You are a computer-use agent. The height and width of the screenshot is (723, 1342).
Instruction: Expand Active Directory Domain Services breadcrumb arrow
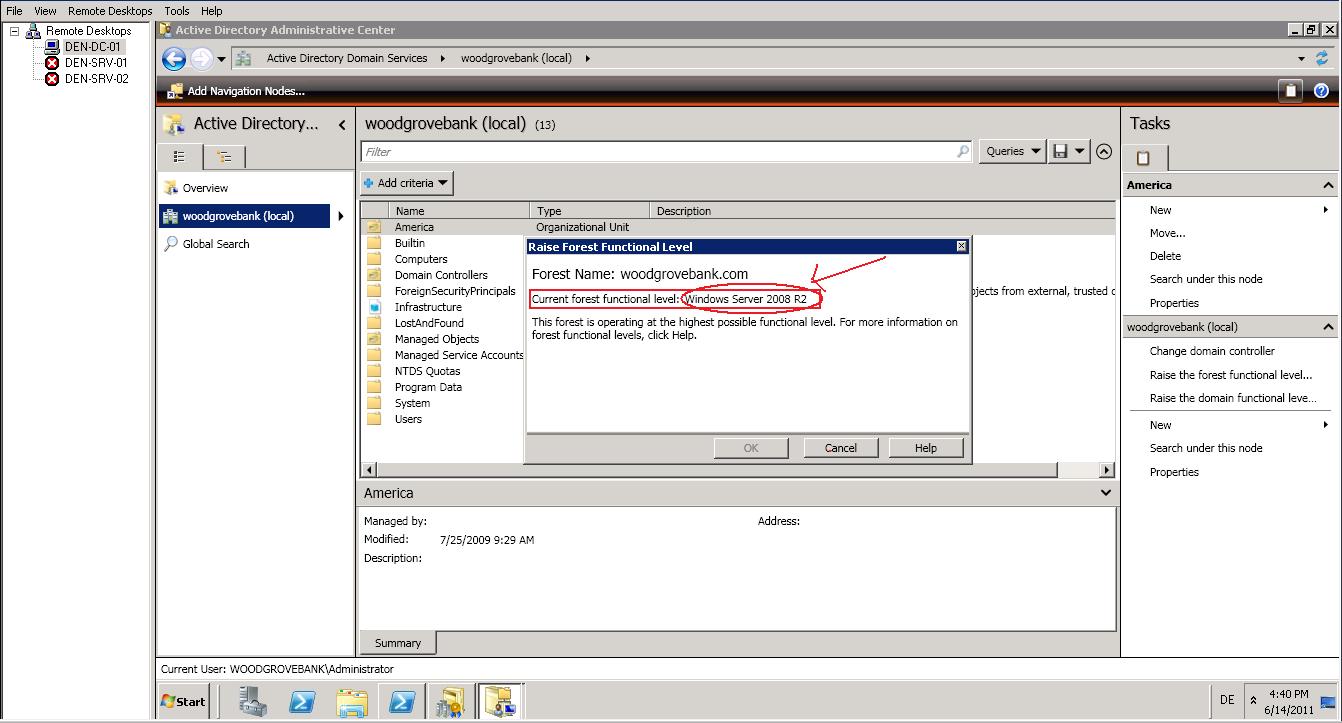pyautogui.click(x=442, y=58)
